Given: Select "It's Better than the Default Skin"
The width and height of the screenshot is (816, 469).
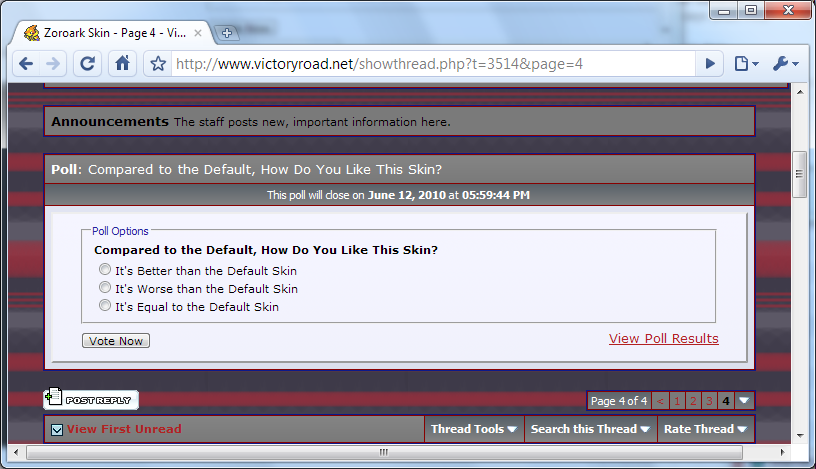Looking at the screenshot, I should pyautogui.click(x=105, y=270).
